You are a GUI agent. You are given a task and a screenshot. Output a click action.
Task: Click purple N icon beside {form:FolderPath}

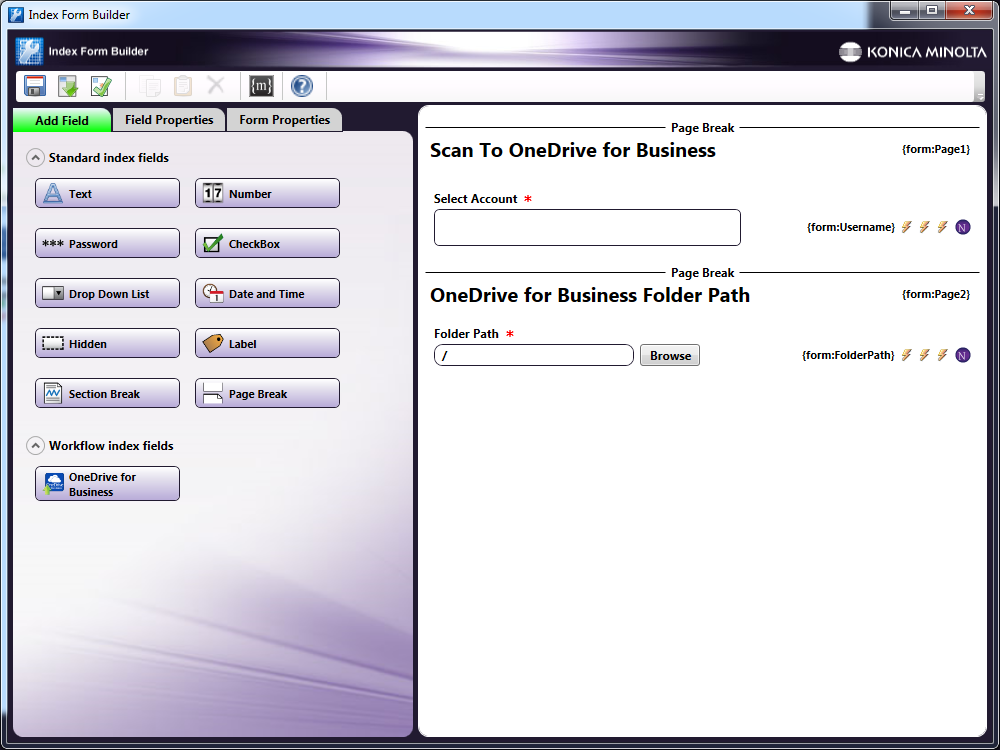click(963, 355)
